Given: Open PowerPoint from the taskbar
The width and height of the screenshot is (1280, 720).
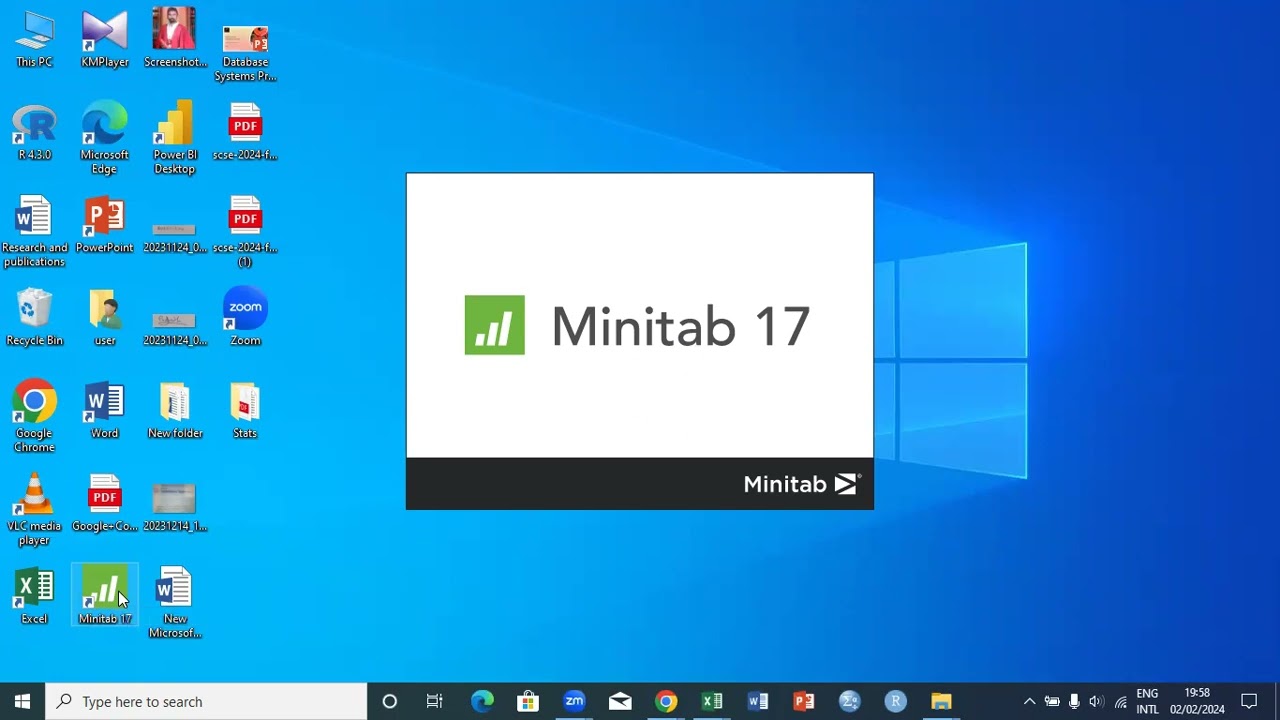Looking at the screenshot, I should (x=804, y=701).
